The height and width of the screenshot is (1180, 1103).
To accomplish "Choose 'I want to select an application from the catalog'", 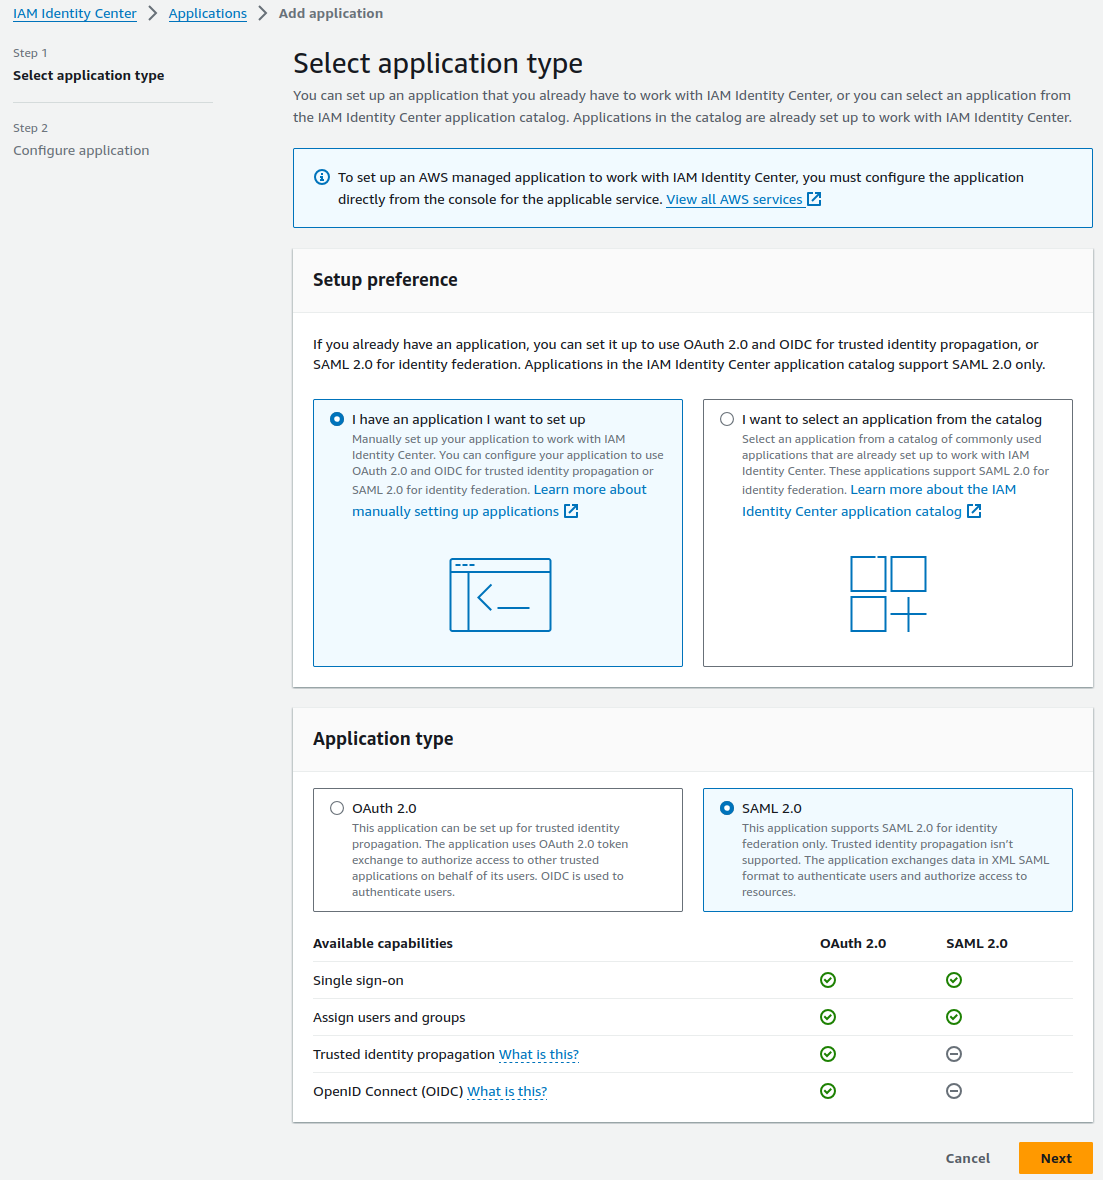I will tap(727, 419).
